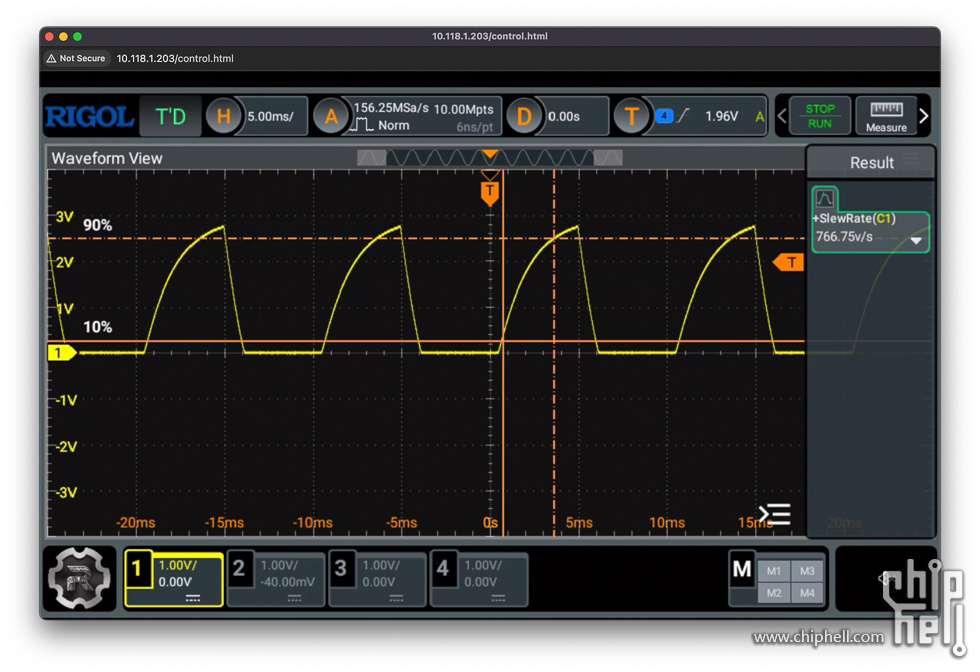Select math channel M2
Image resolution: width=980 pixels, height=672 pixels.
click(774, 593)
